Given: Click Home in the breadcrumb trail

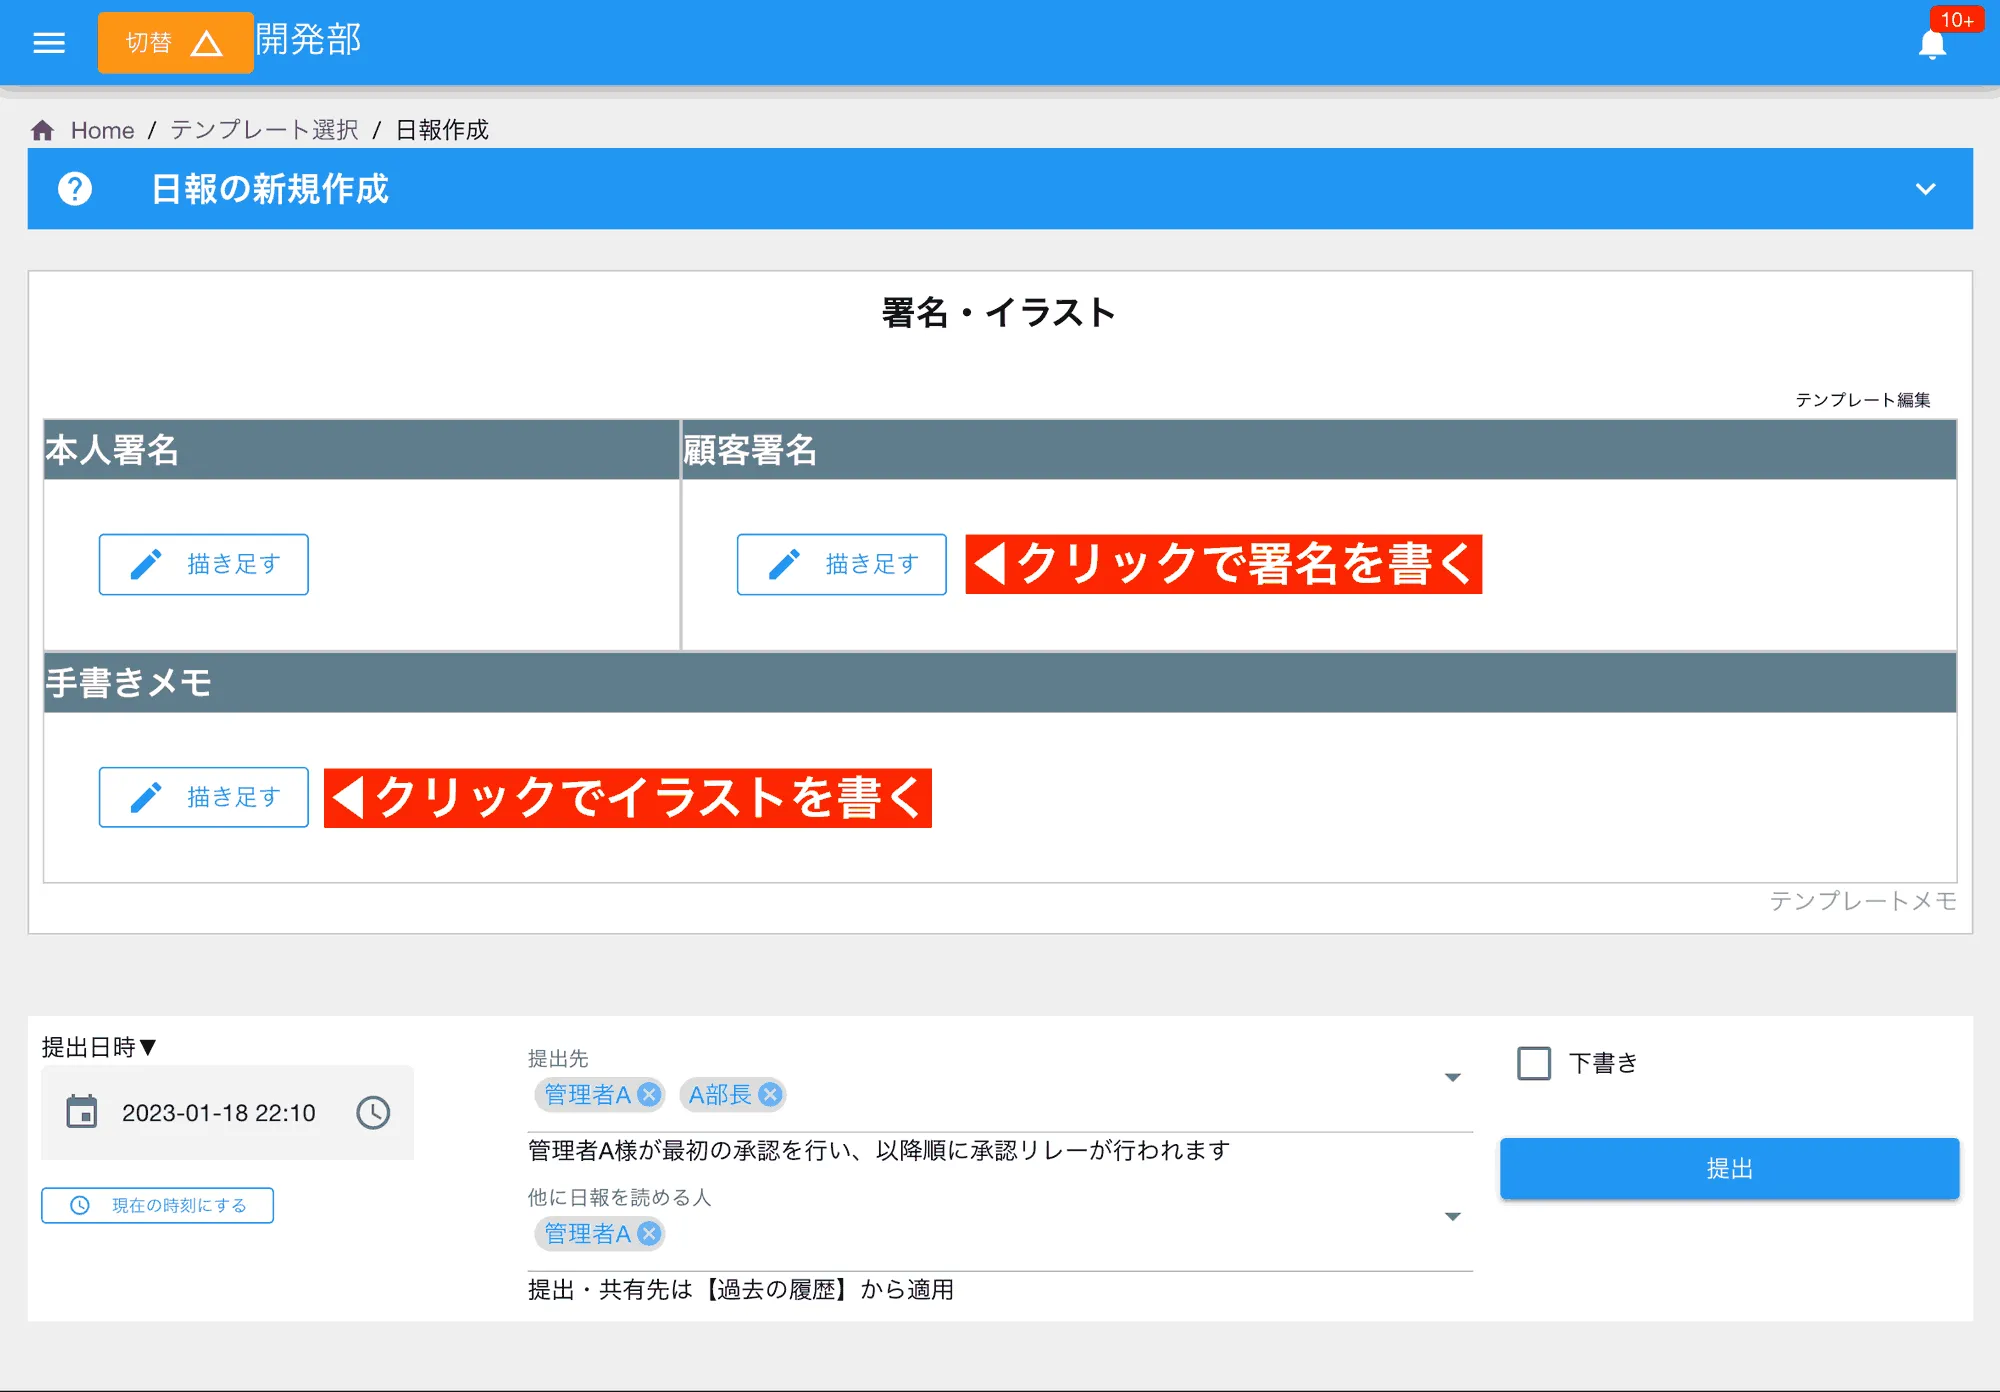Looking at the screenshot, I should tap(103, 129).
